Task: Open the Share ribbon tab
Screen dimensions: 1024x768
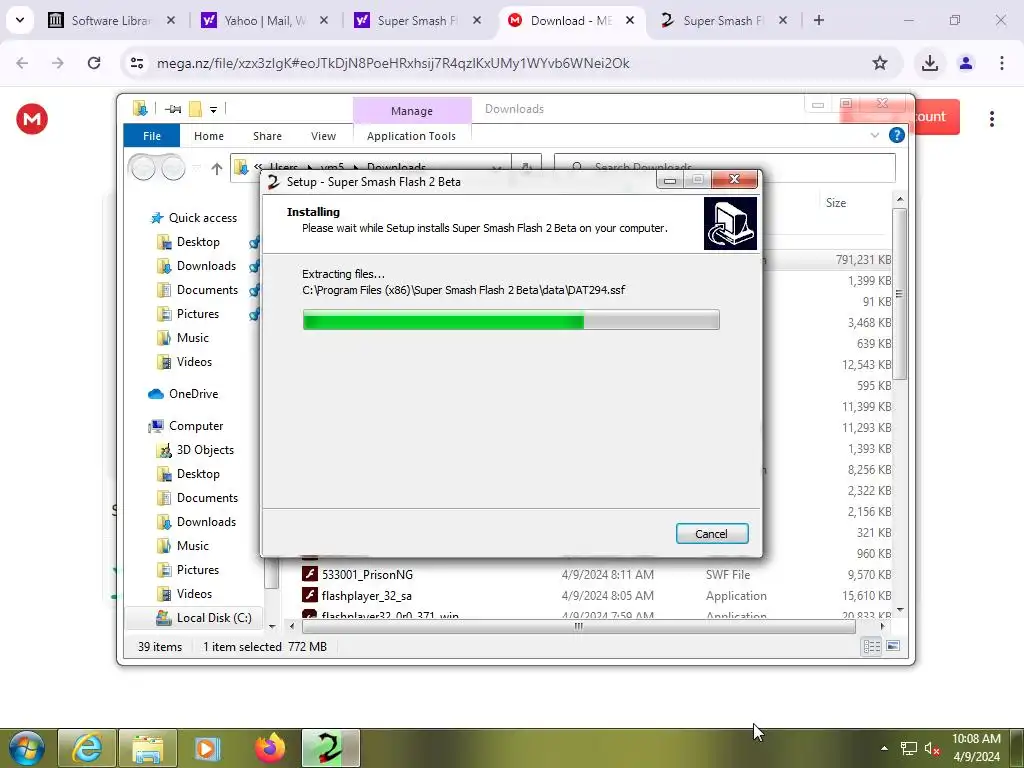Action: [267, 136]
